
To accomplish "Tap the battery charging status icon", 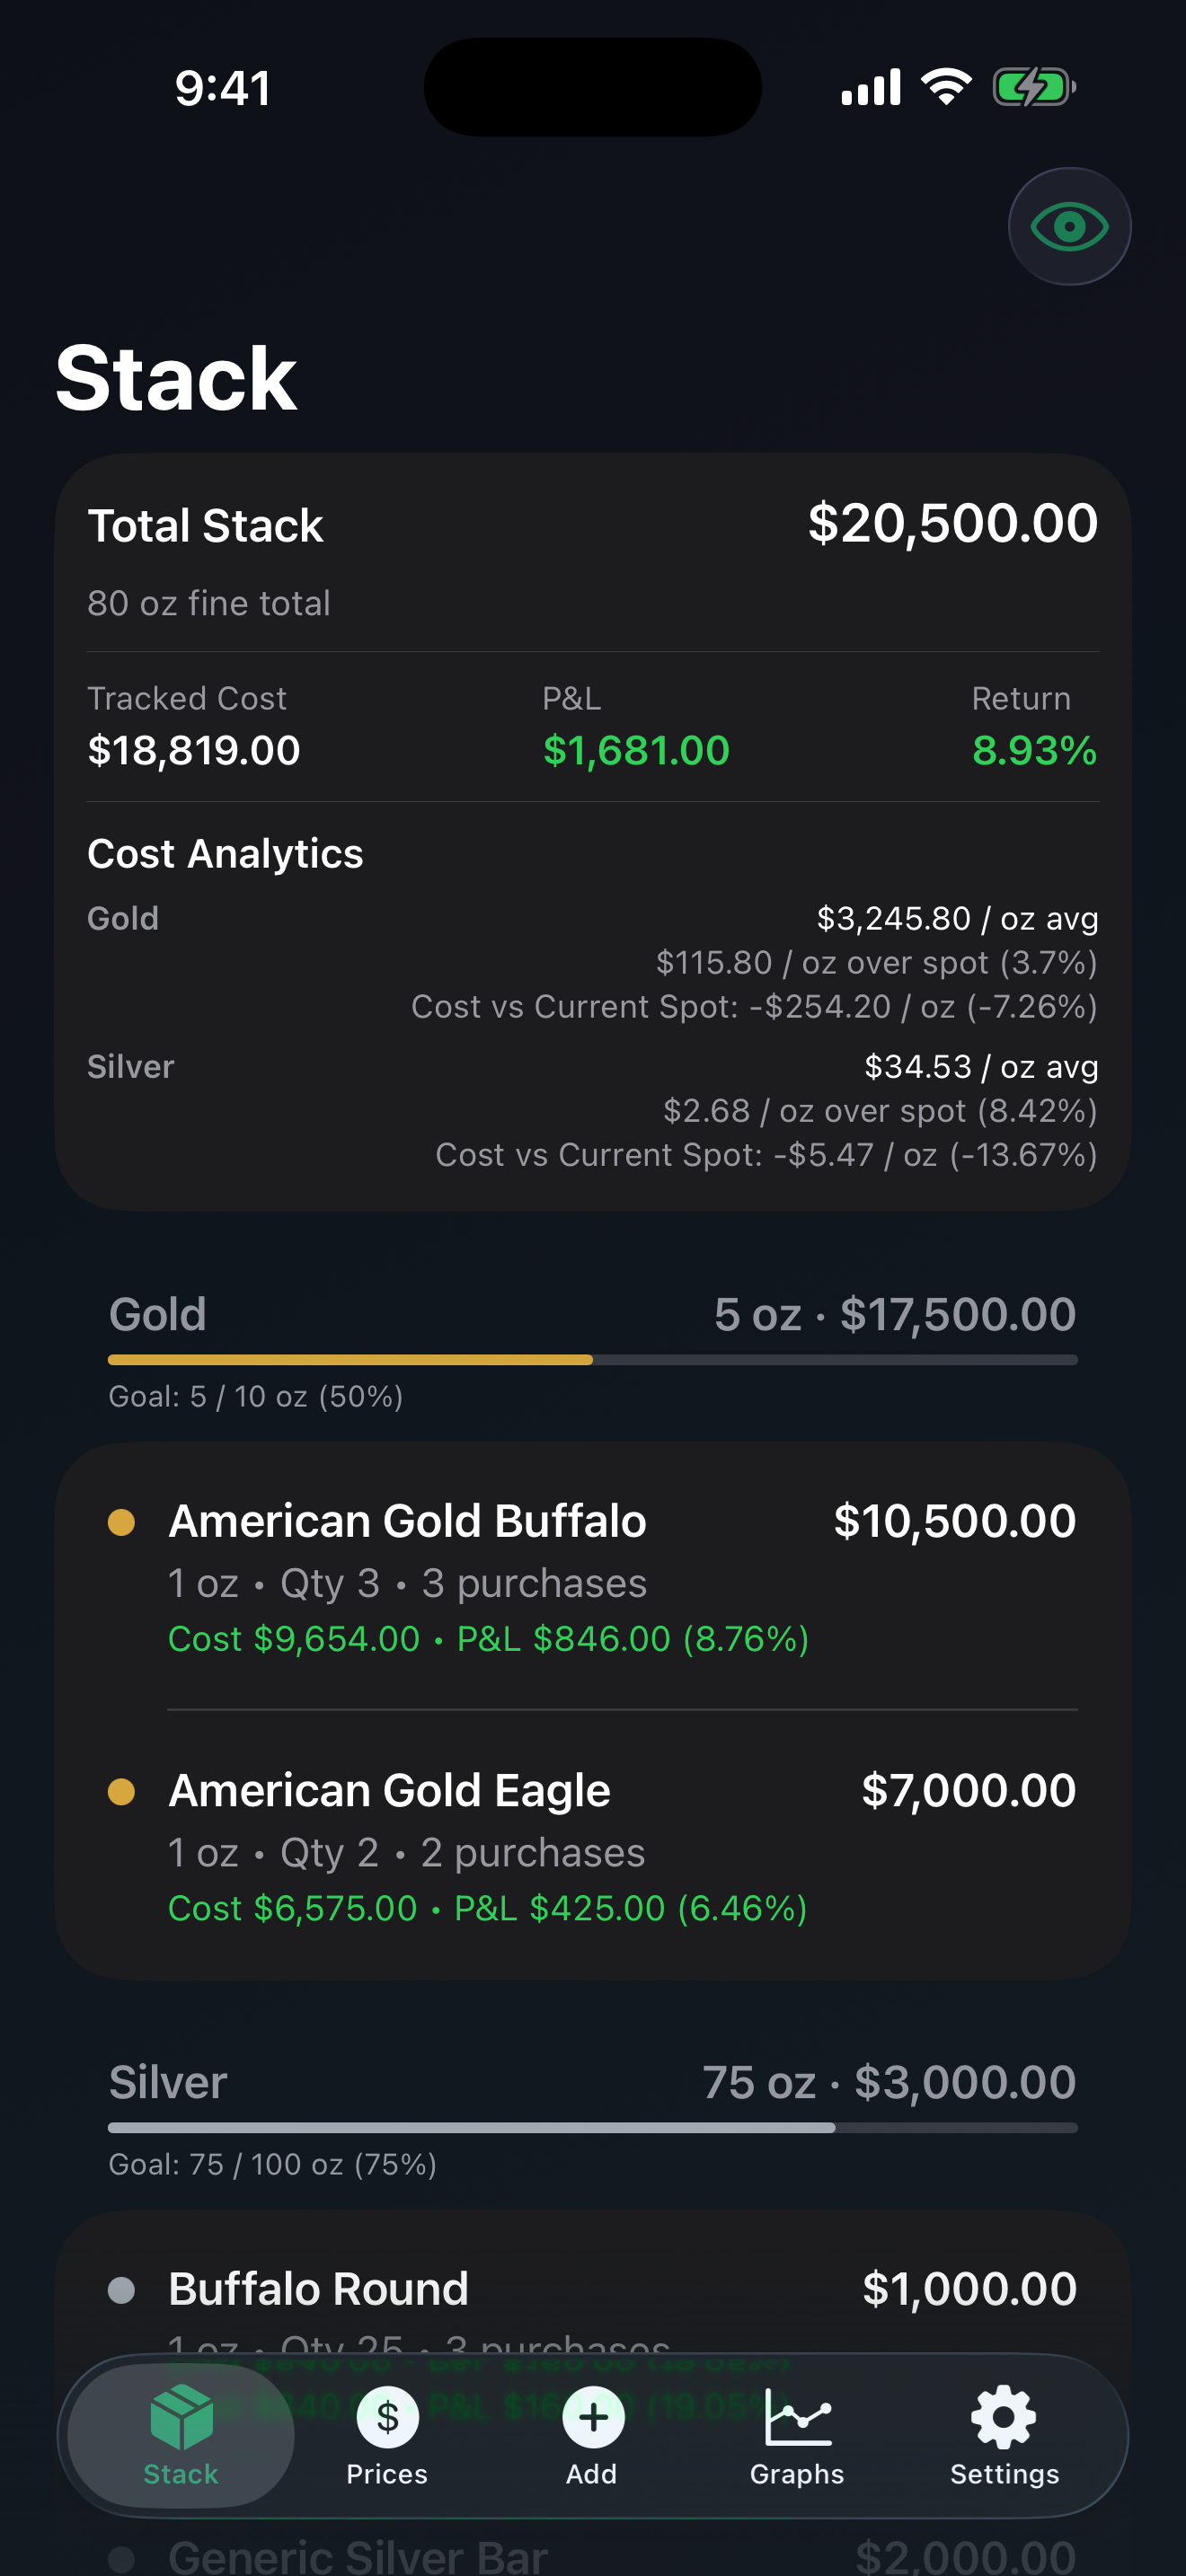I will pos(1034,87).
